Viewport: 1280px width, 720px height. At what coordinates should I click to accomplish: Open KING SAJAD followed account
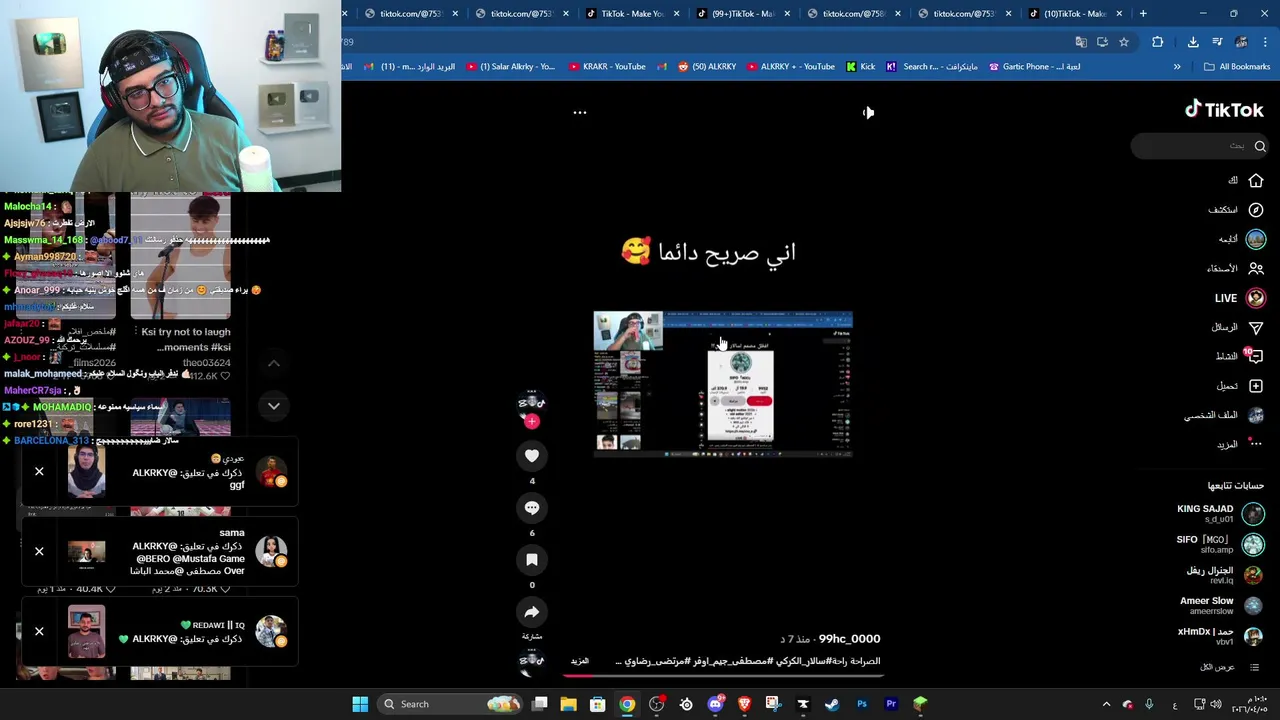click(1219, 514)
